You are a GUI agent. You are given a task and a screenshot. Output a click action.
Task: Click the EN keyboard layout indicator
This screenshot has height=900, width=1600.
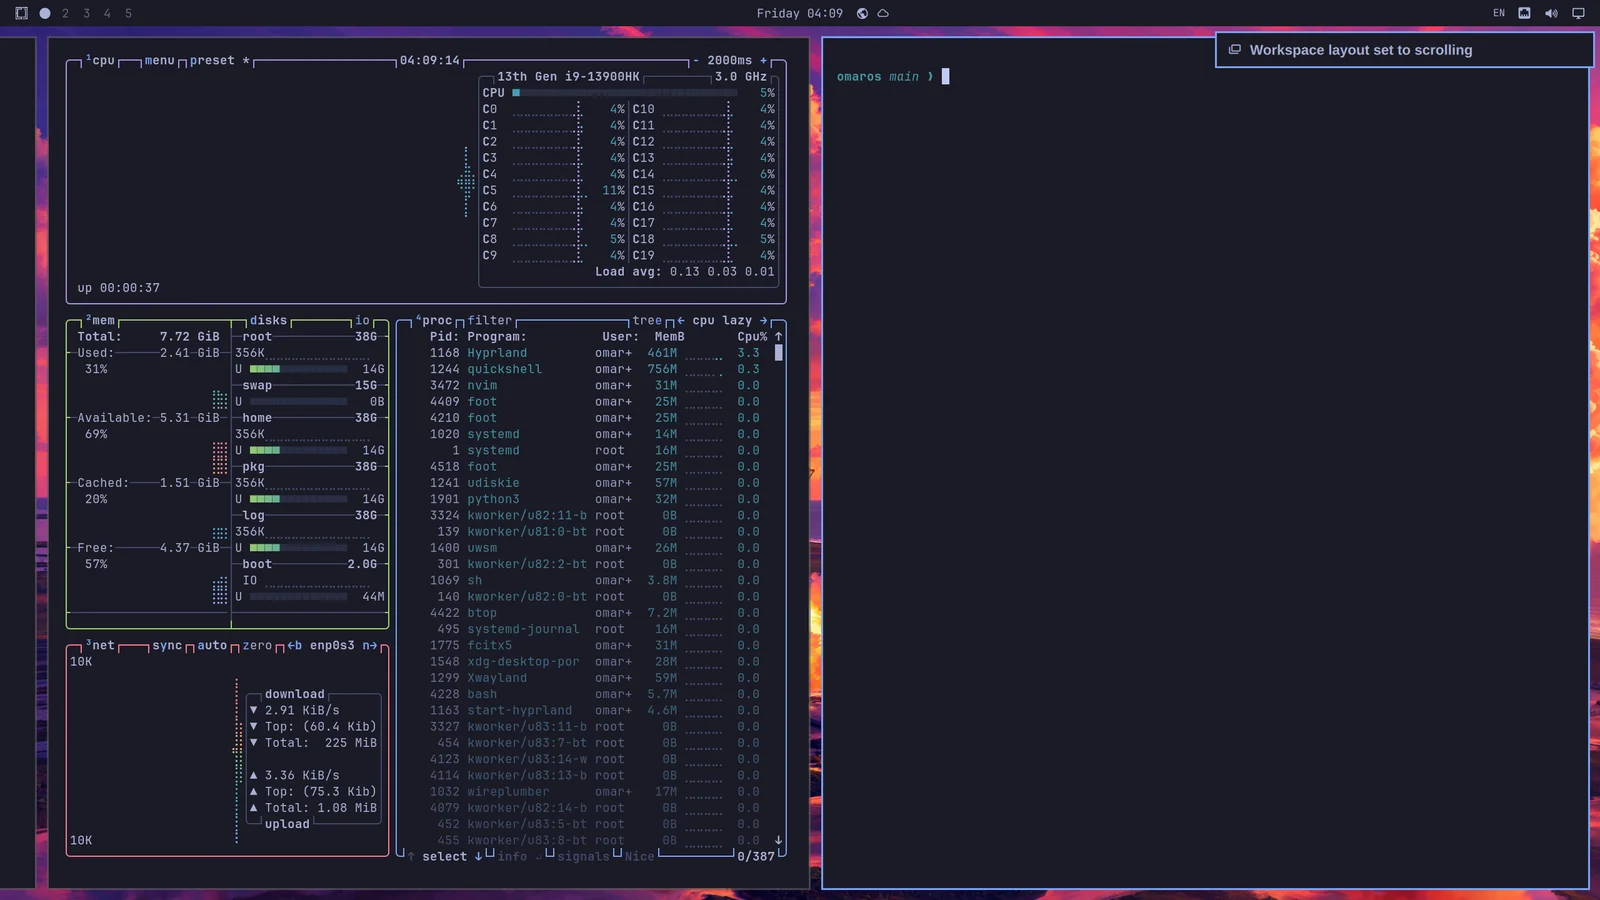[1499, 13]
